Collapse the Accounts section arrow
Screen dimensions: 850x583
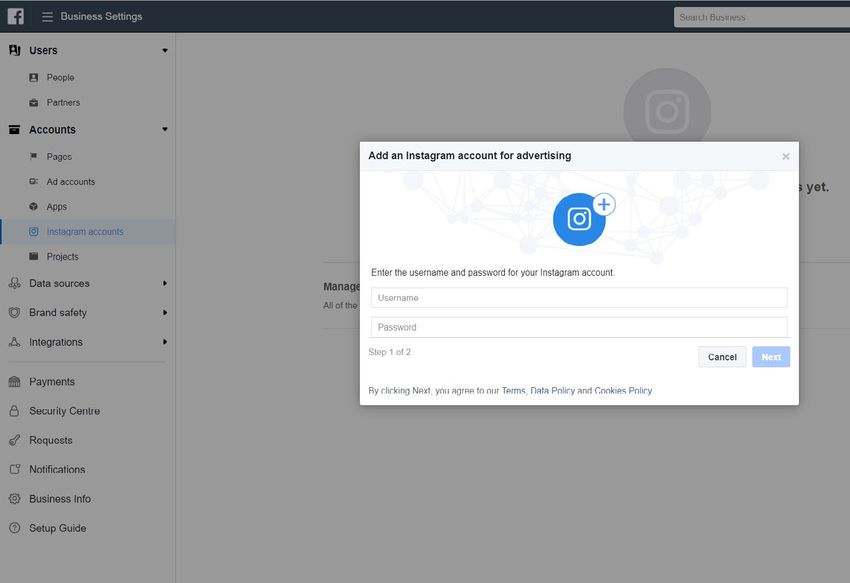pos(165,130)
